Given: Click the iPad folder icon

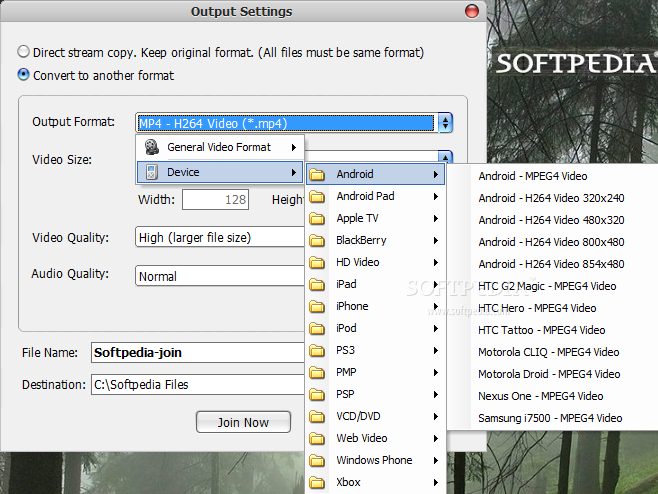Looking at the screenshot, I should click(x=317, y=285).
